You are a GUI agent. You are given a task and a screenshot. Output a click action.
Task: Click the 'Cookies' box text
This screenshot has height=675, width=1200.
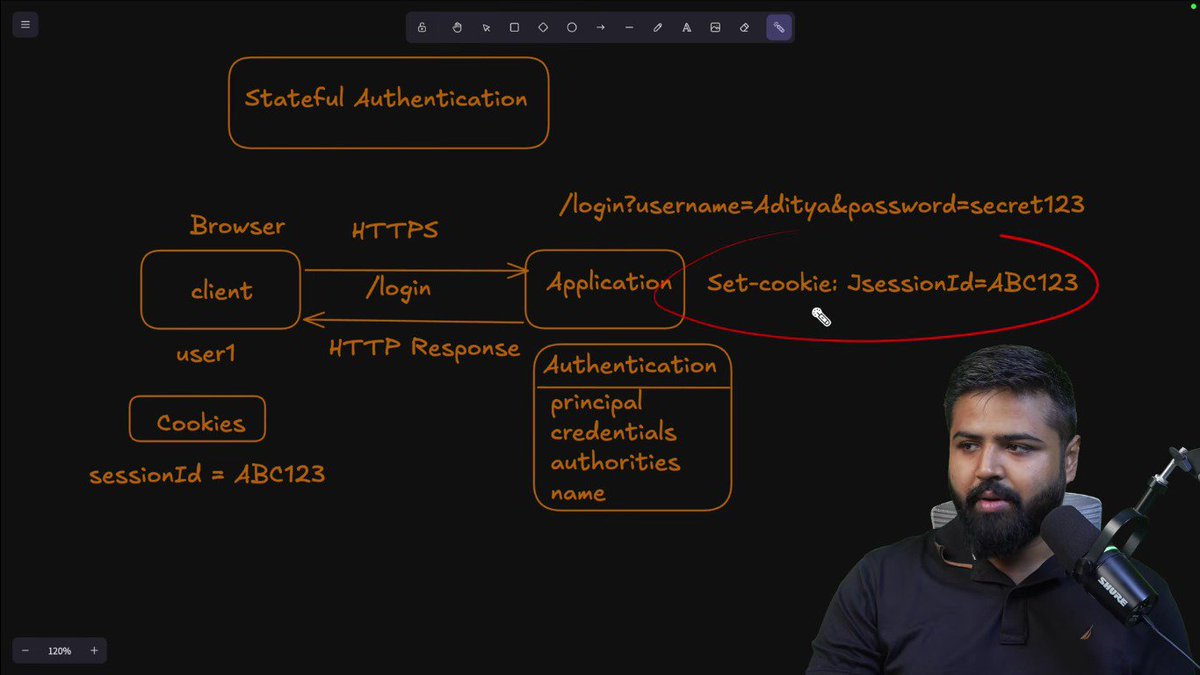[x=200, y=423]
